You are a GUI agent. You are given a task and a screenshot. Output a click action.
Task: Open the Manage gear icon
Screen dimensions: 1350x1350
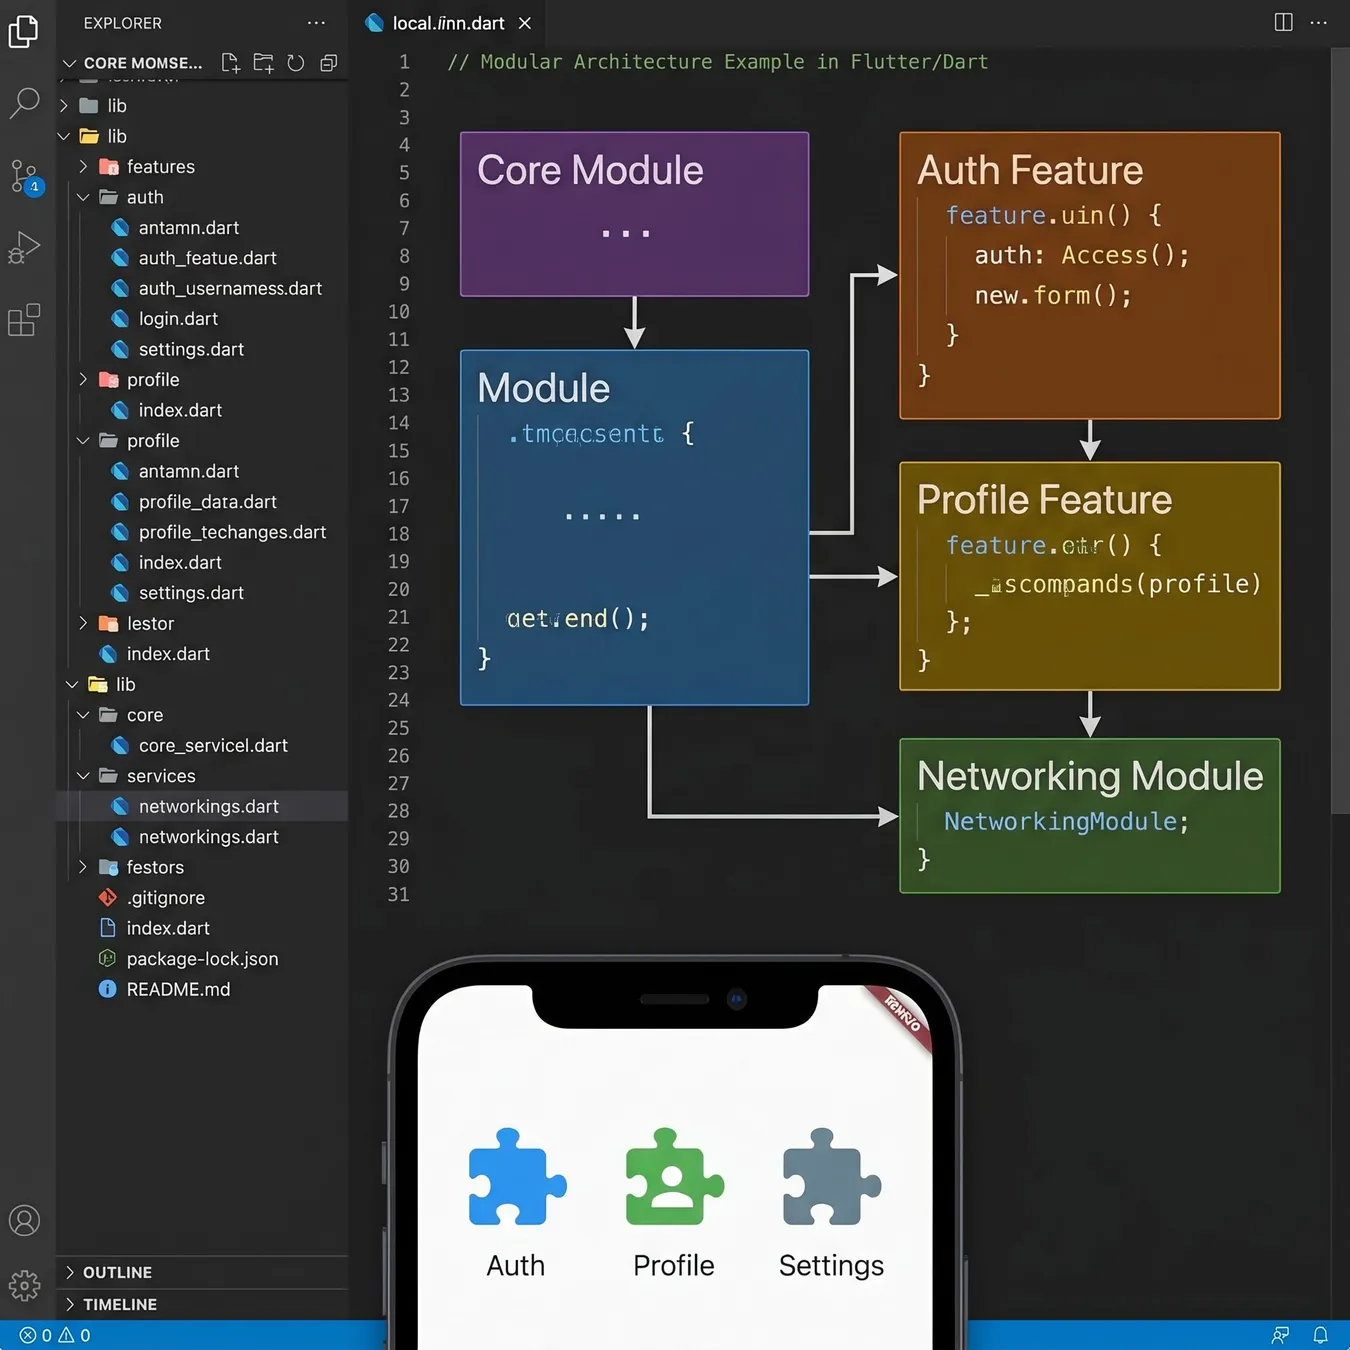24,1285
